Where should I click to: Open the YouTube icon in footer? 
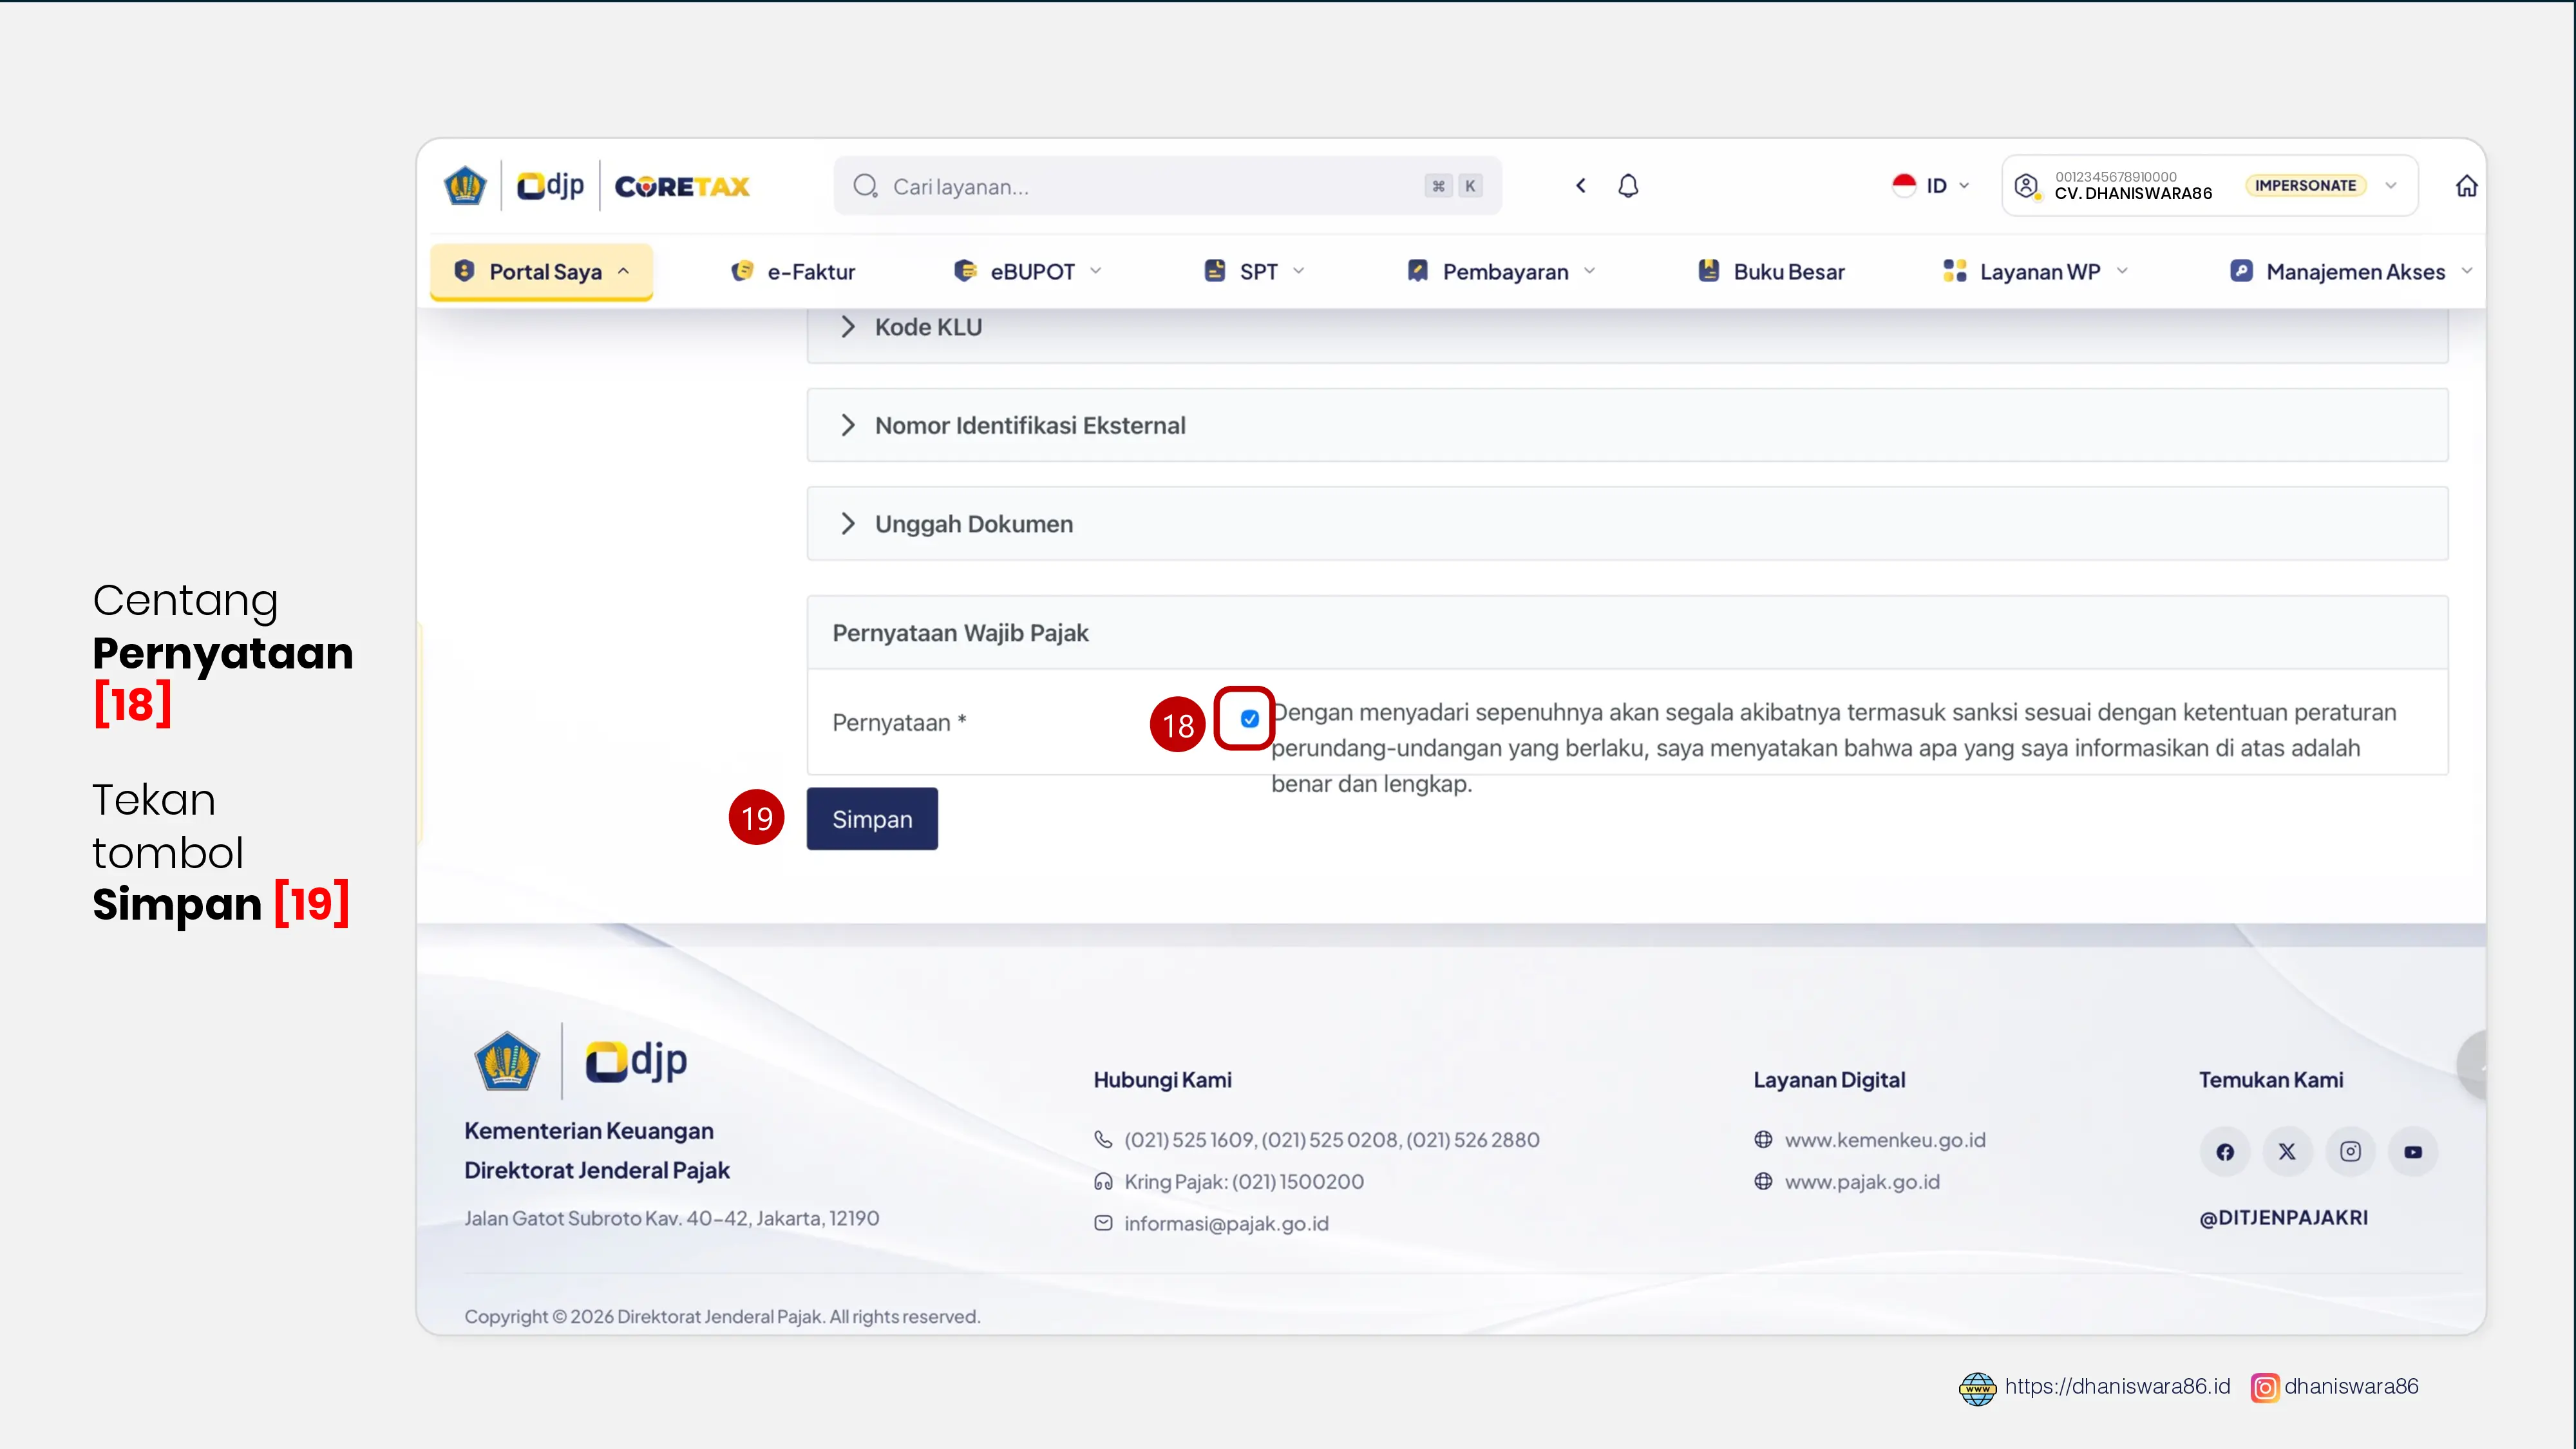point(2413,1152)
